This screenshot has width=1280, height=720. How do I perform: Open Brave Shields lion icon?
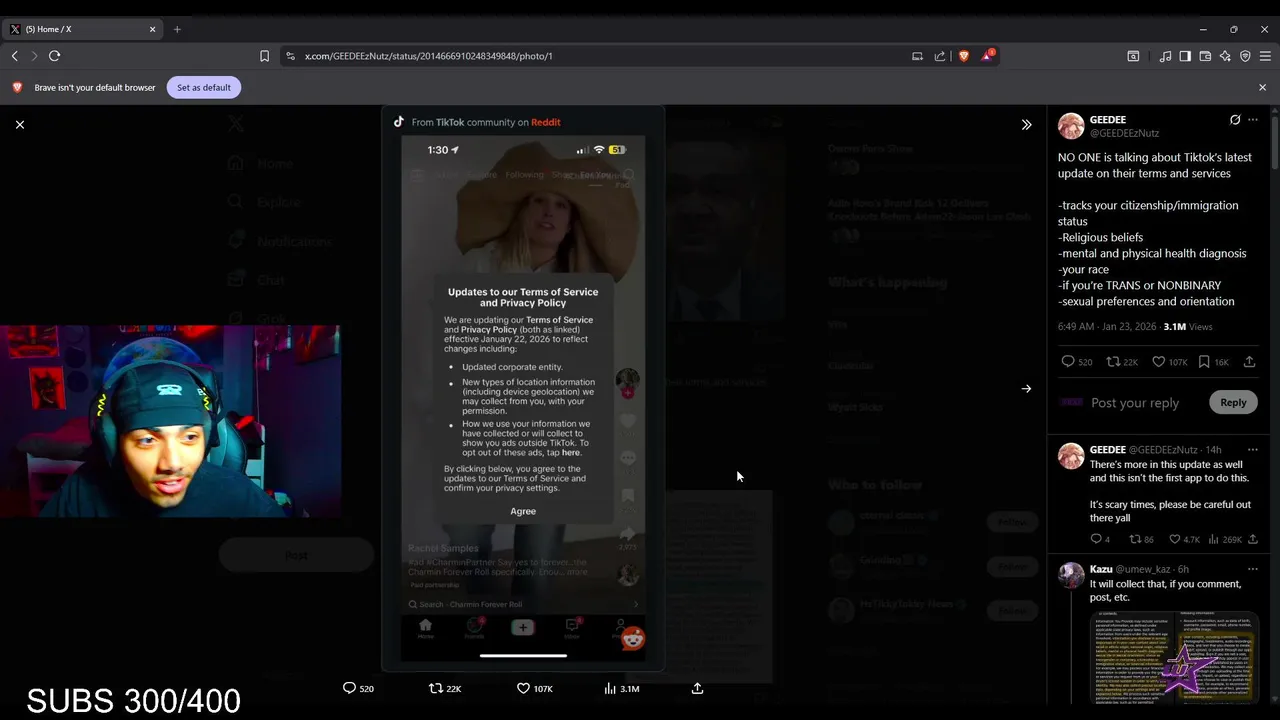964,56
